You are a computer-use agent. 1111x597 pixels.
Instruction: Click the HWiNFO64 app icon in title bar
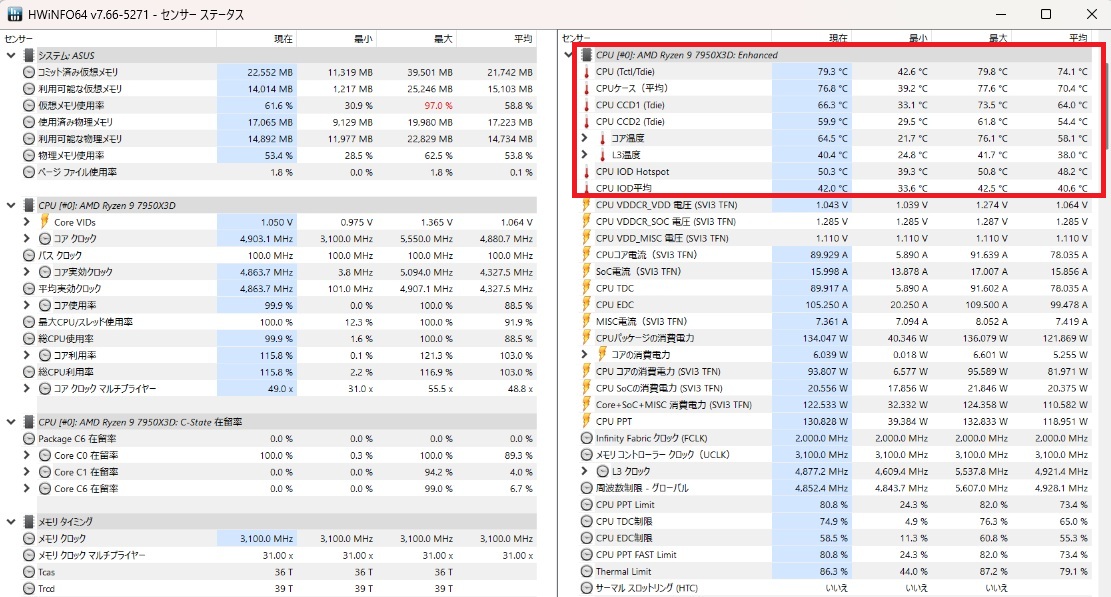[14, 14]
